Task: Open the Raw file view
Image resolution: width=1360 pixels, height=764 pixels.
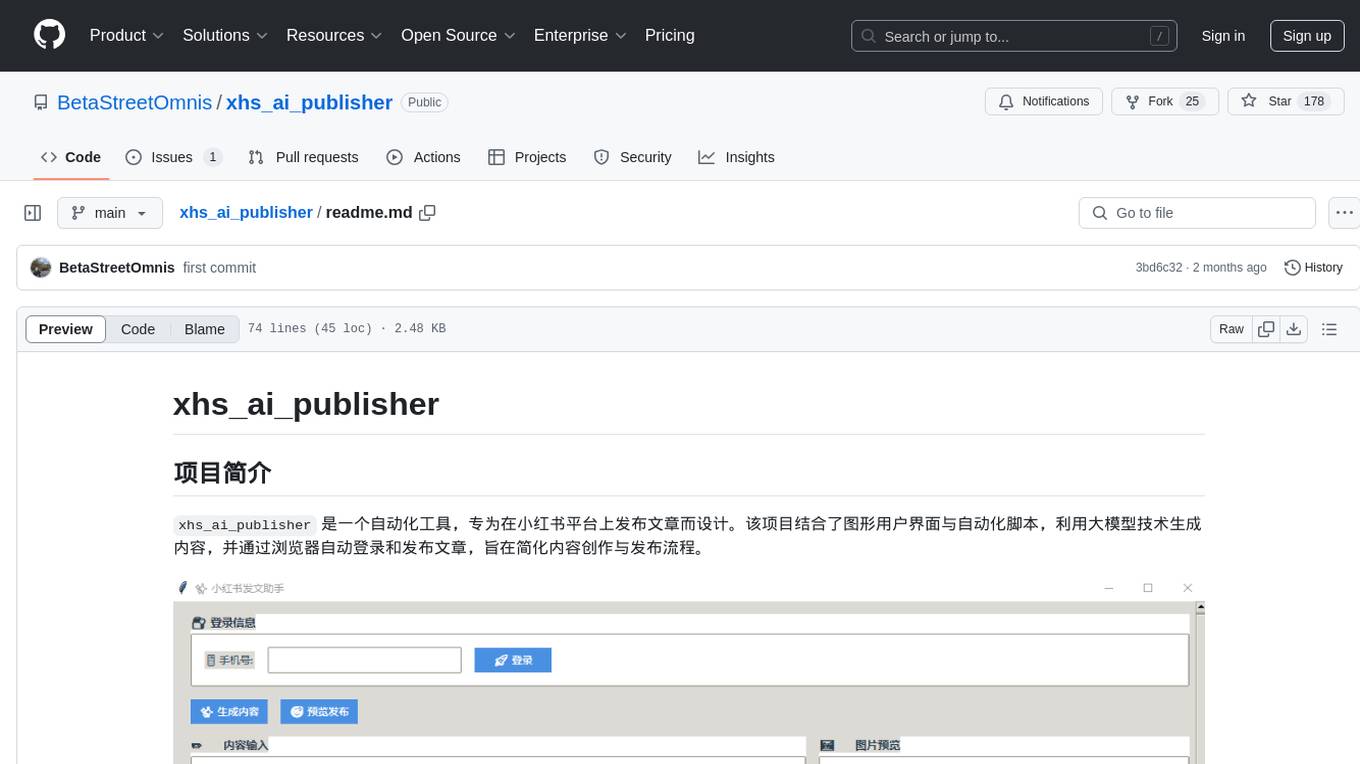Action: (1231, 329)
